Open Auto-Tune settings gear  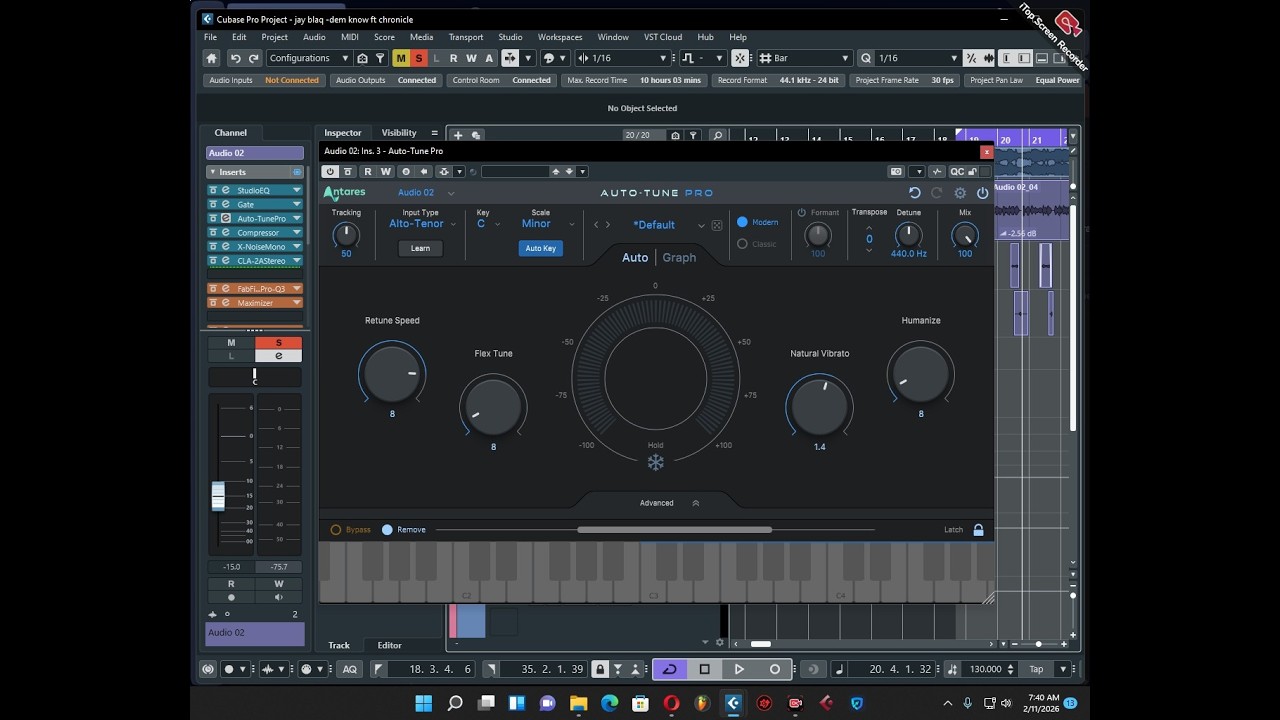(960, 193)
